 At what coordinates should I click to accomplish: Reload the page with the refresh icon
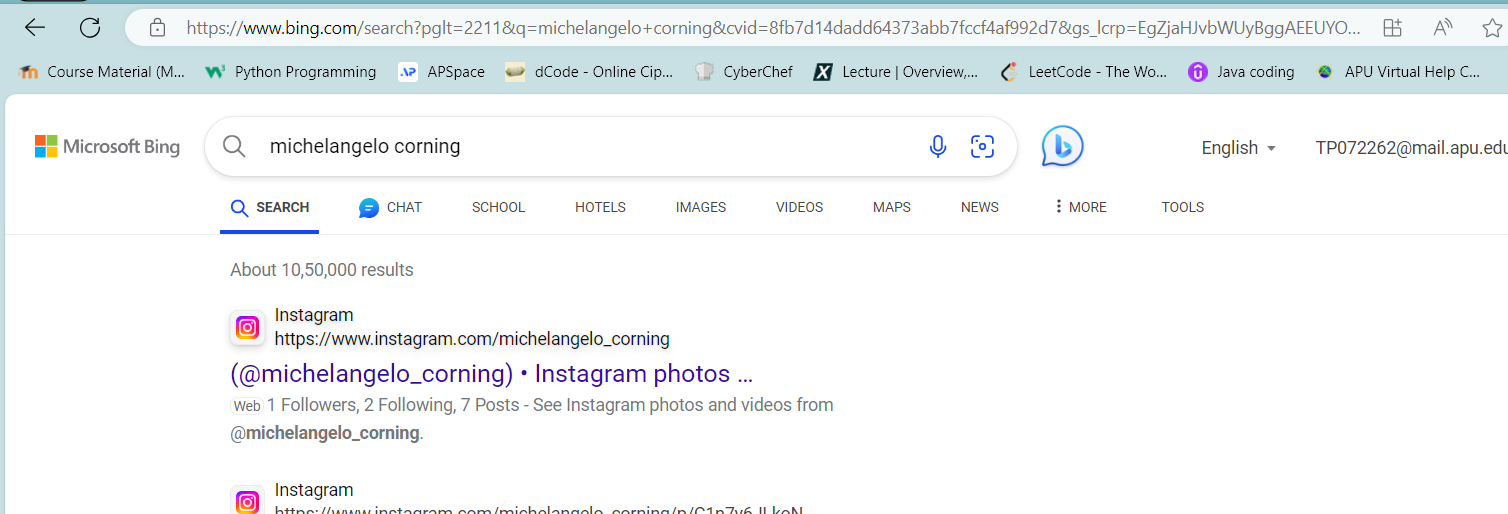[90, 28]
